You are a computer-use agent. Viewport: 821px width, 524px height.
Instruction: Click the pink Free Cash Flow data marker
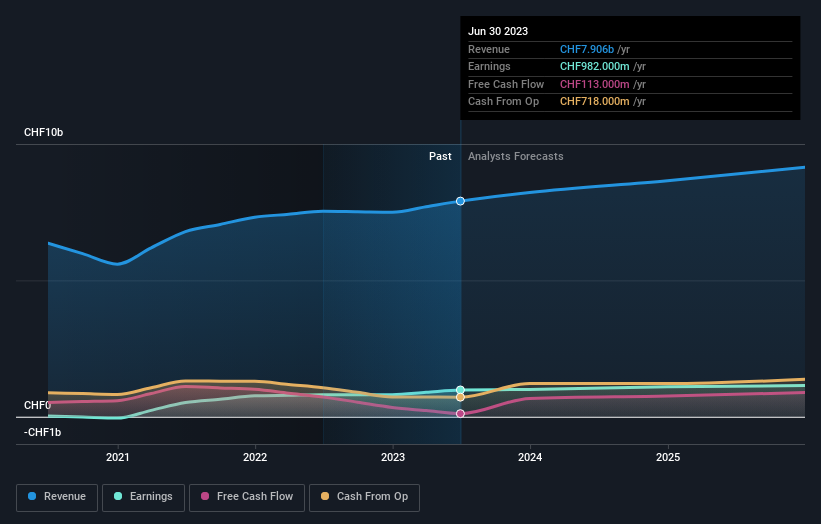tap(460, 414)
